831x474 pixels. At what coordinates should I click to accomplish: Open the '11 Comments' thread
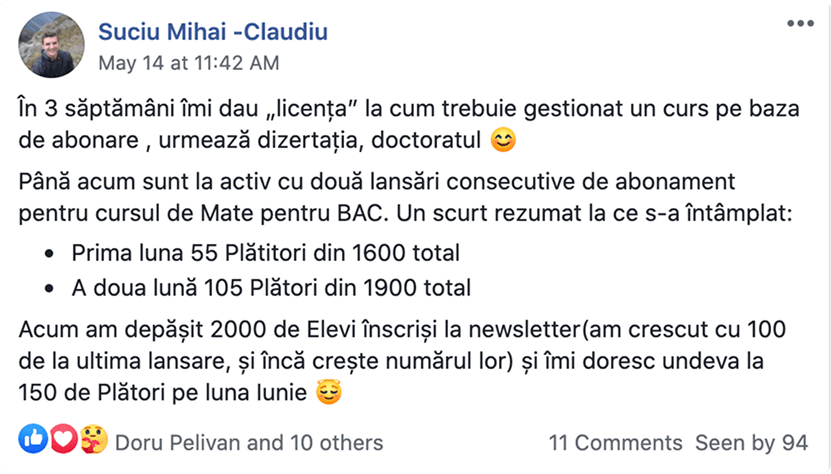[x=615, y=443]
